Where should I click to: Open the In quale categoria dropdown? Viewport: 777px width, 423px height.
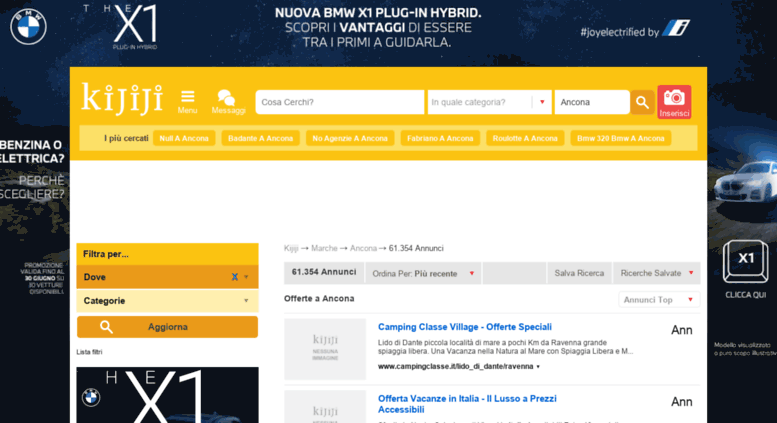coord(489,102)
